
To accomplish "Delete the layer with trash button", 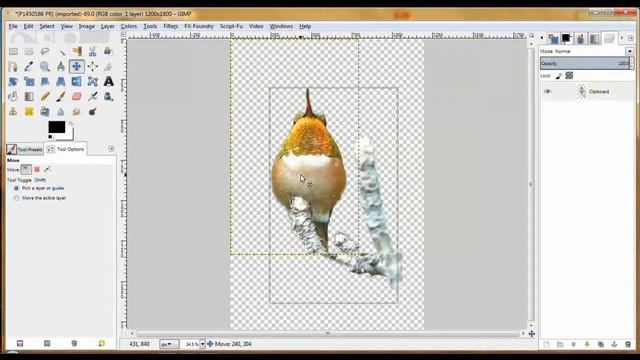I will coord(628,344).
